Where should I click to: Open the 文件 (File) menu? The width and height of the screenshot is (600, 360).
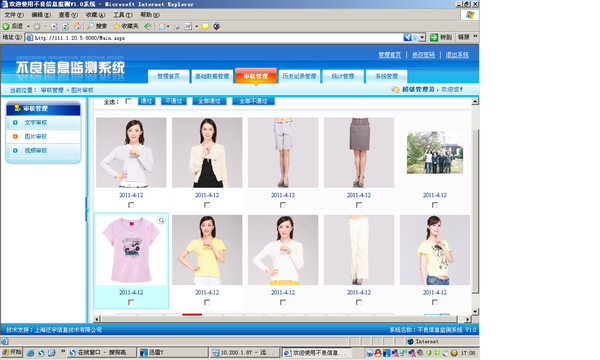point(14,15)
